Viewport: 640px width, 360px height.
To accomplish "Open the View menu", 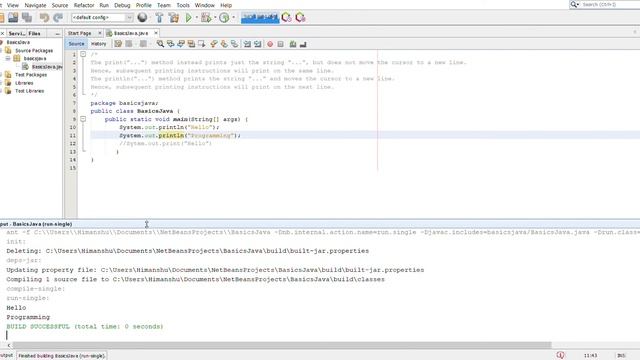I will click(x=13, y=5).
